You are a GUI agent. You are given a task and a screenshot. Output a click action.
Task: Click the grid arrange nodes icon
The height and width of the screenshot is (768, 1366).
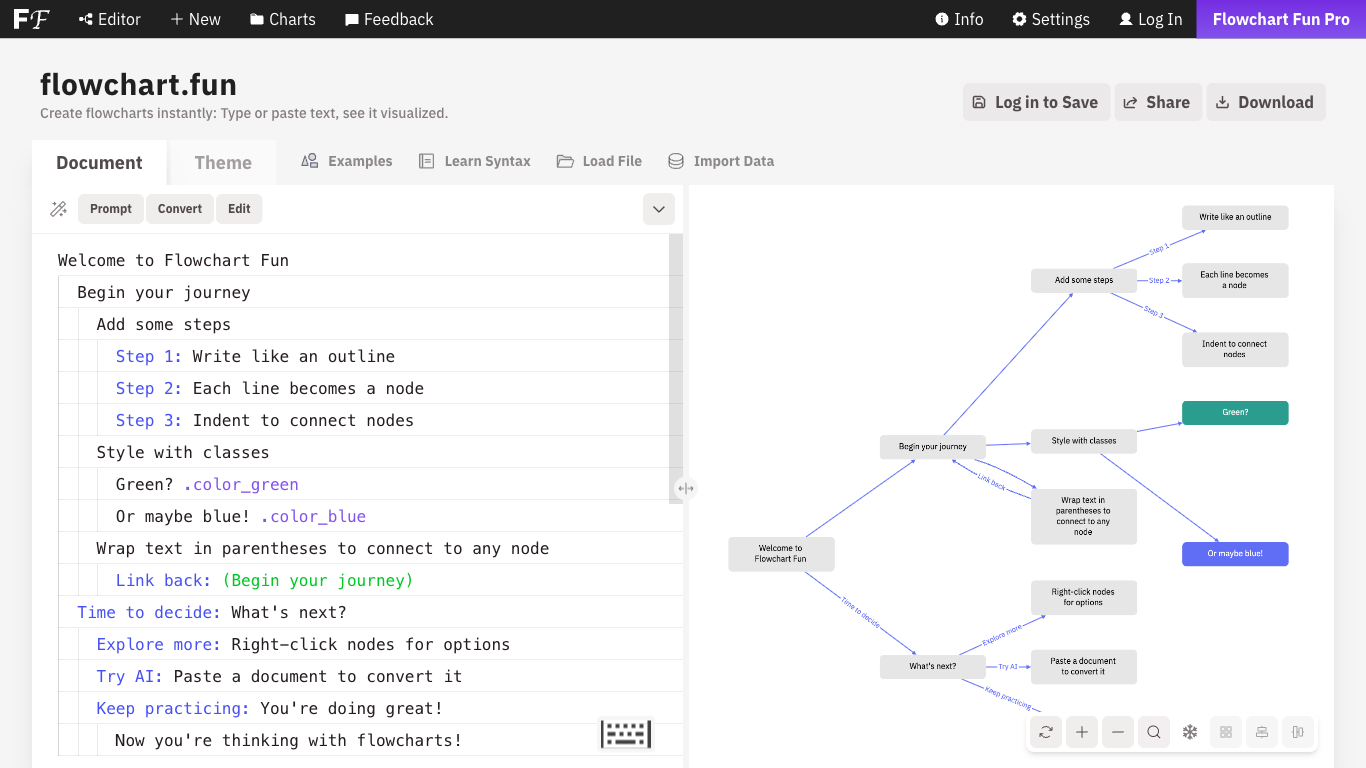[1226, 732]
